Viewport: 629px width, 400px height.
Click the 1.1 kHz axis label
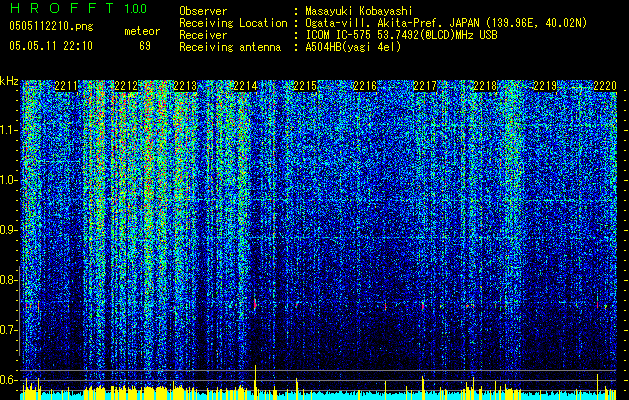point(8,130)
